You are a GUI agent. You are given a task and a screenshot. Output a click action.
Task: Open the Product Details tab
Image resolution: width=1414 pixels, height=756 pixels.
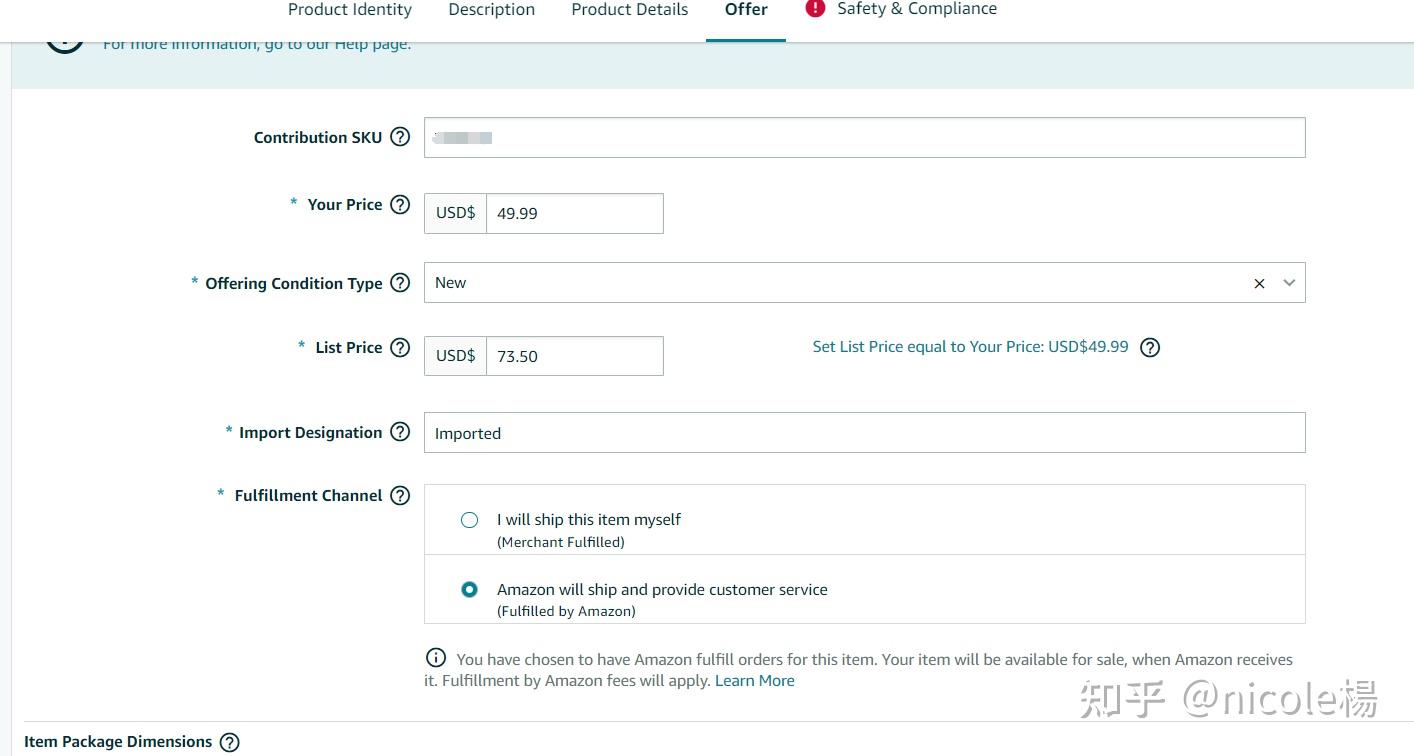coord(629,10)
